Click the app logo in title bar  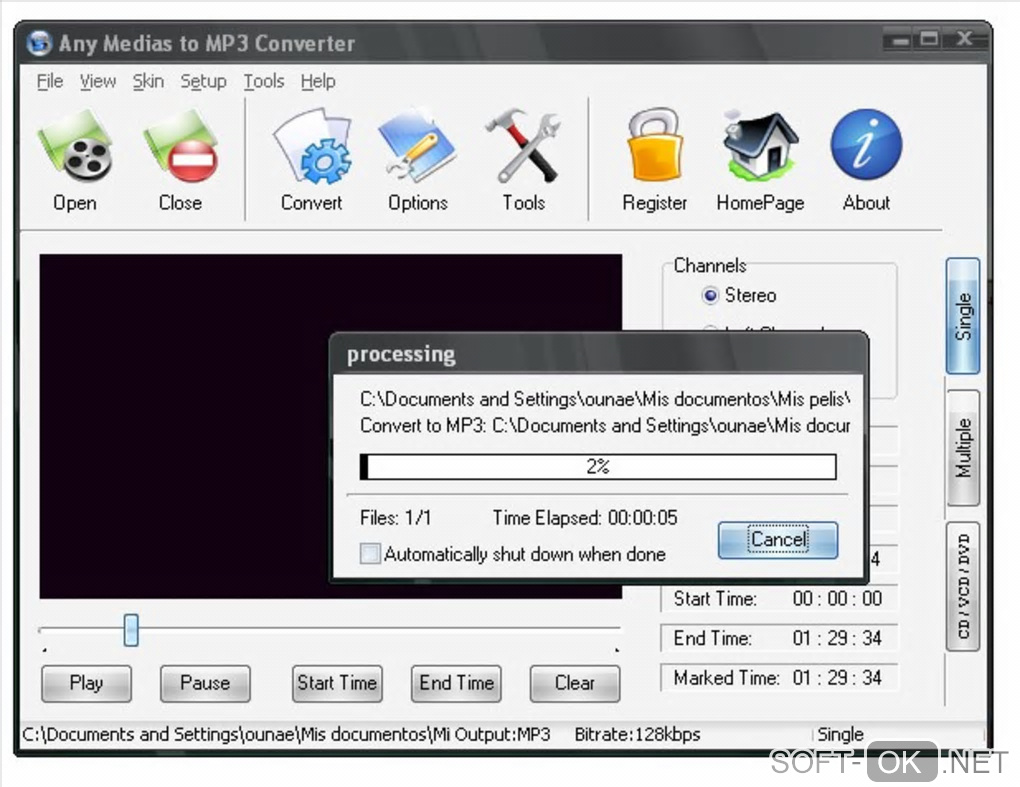coord(39,44)
